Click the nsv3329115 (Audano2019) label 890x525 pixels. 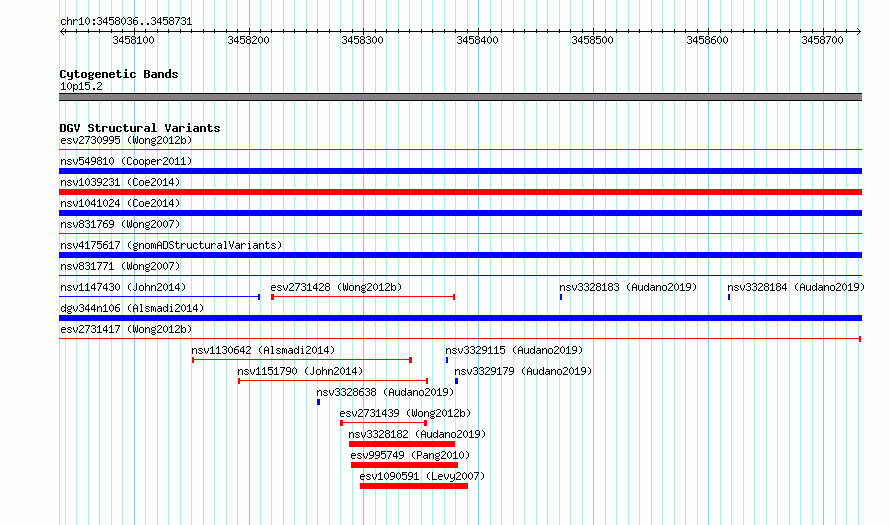514,350
